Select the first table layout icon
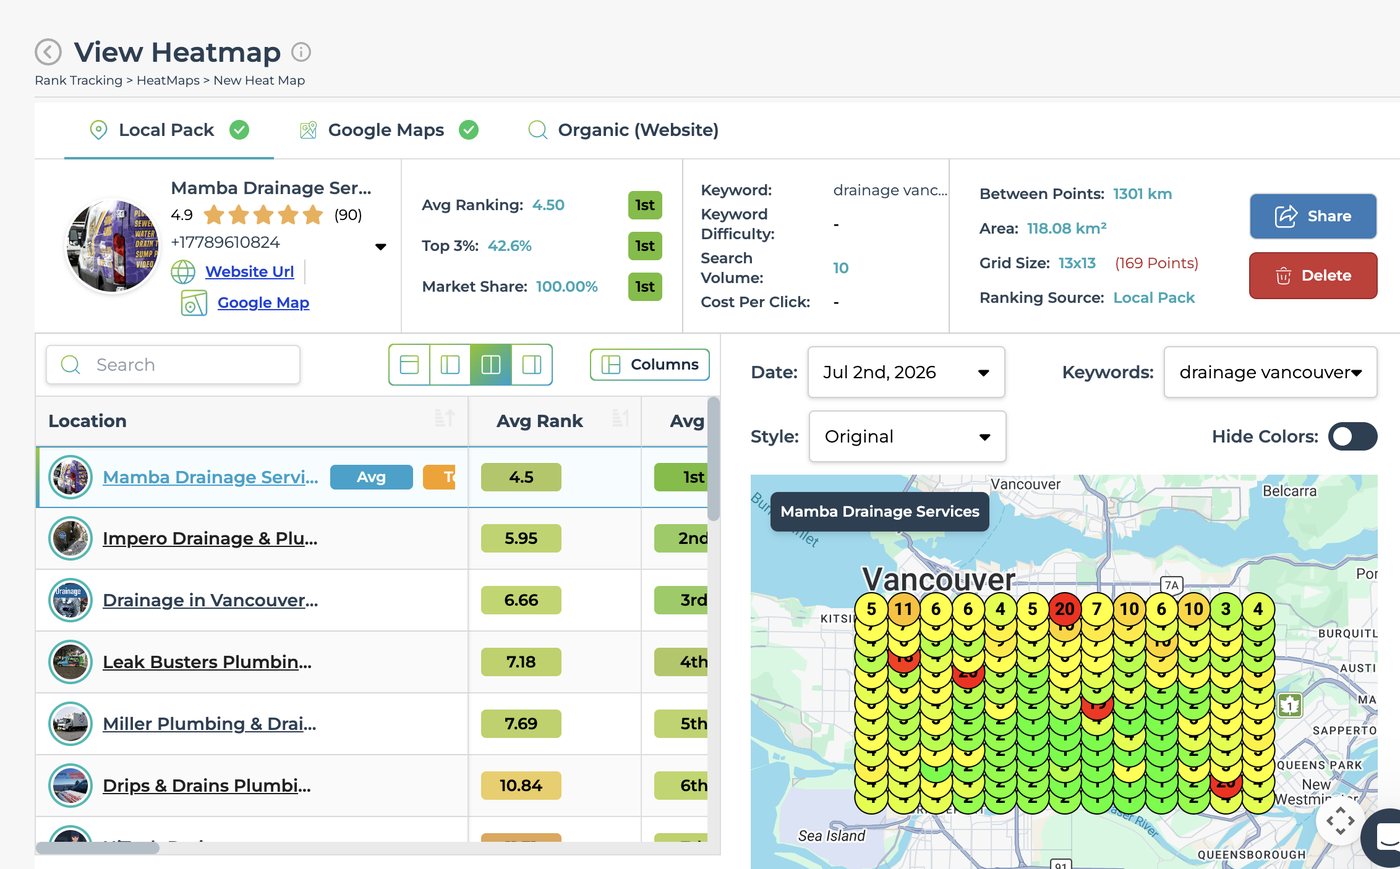This screenshot has width=1400, height=869. click(x=409, y=365)
